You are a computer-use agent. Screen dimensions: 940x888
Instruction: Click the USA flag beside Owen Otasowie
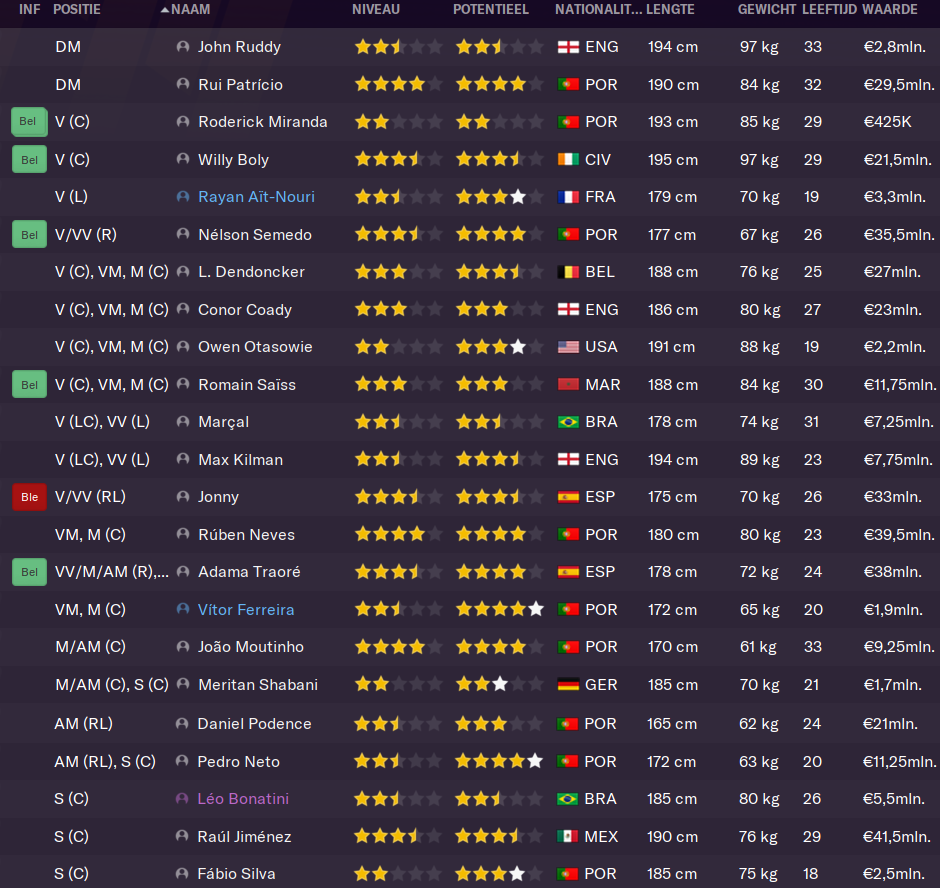click(x=568, y=347)
